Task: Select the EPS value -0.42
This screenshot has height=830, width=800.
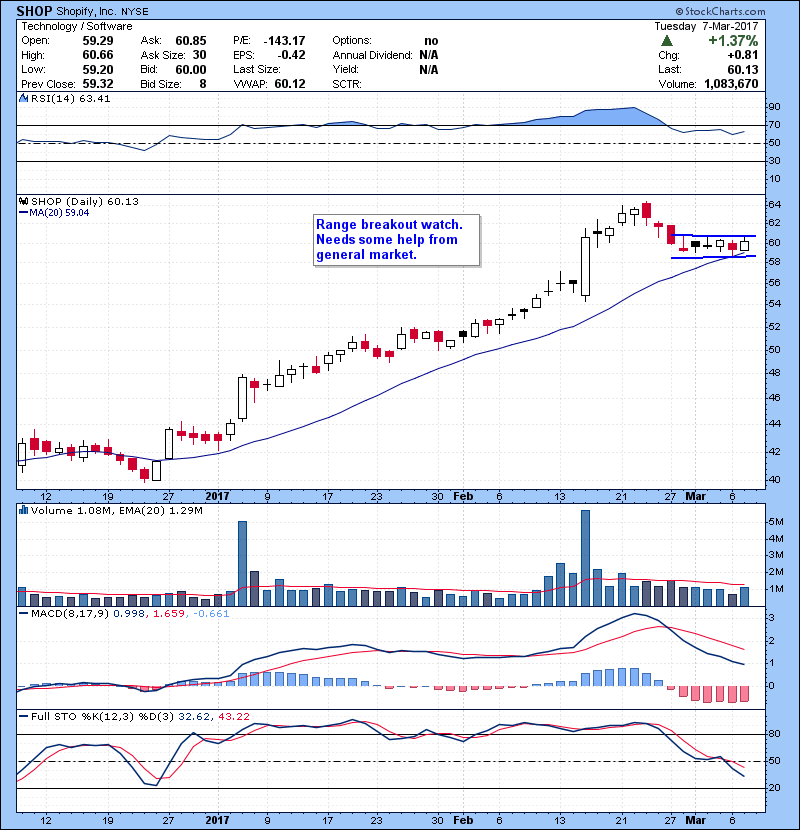Action: coord(291,55)
